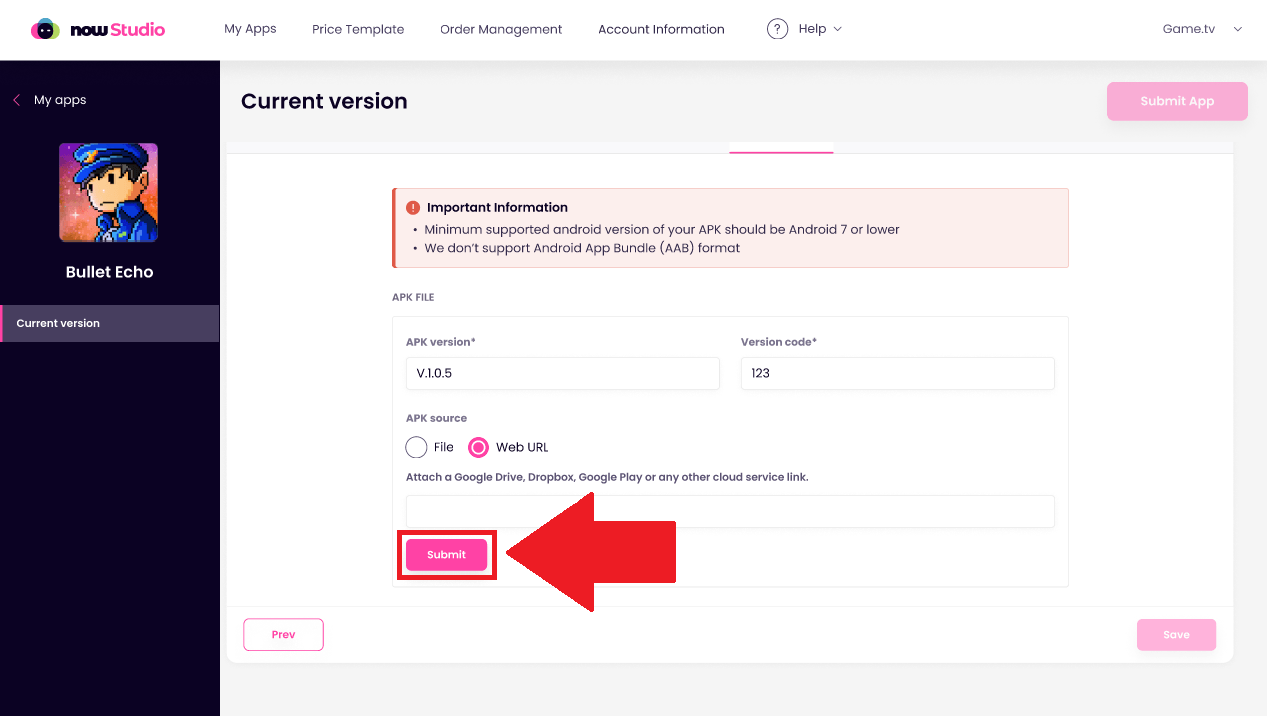Click the APK version input field
The width and height of the screenshot is (1267, 716).
pyautogui.click(x=562, y=373)
